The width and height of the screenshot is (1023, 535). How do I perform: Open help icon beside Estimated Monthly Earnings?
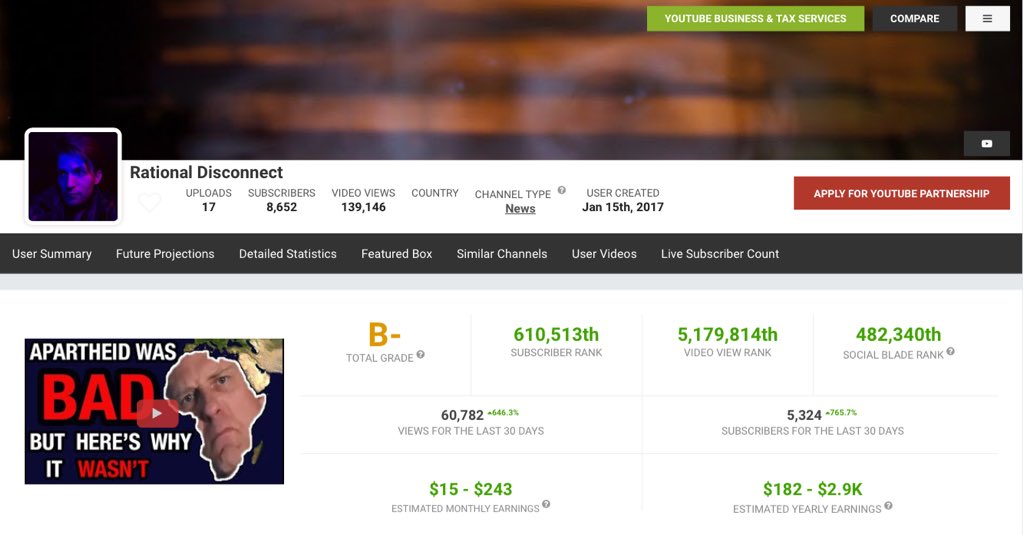coord(546,504)
